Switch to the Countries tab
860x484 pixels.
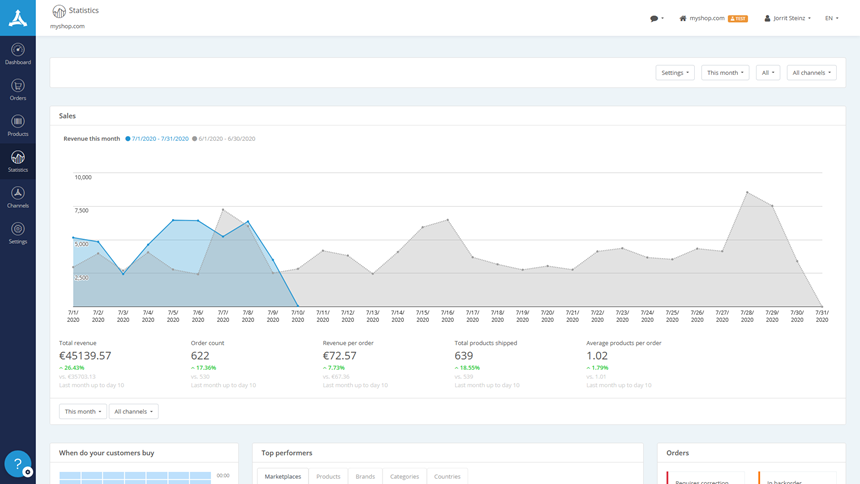[447, 476]
